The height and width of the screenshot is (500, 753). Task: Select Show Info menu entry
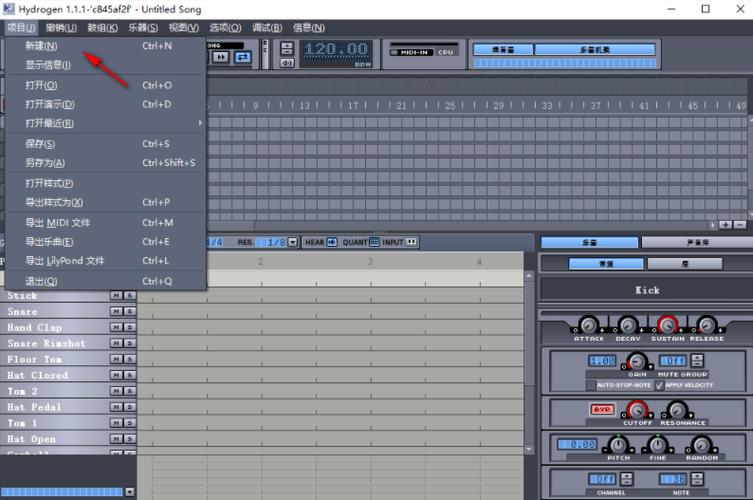tap(106, 65)
